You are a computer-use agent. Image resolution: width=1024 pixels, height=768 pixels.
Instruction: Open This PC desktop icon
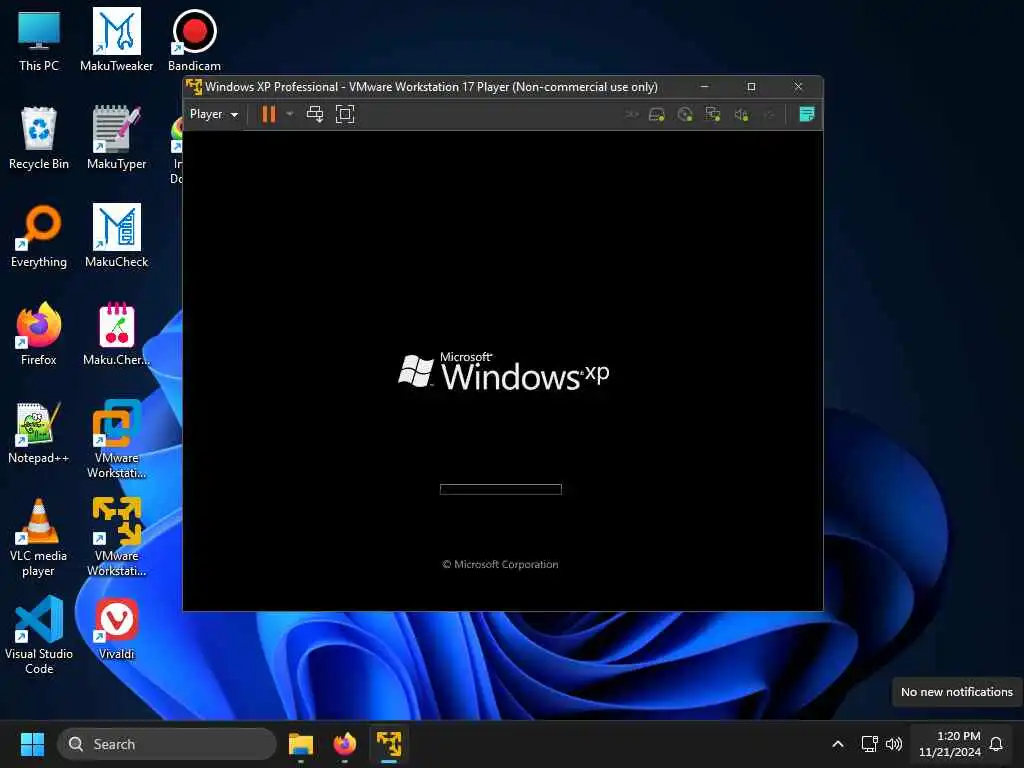click(39, 40)
